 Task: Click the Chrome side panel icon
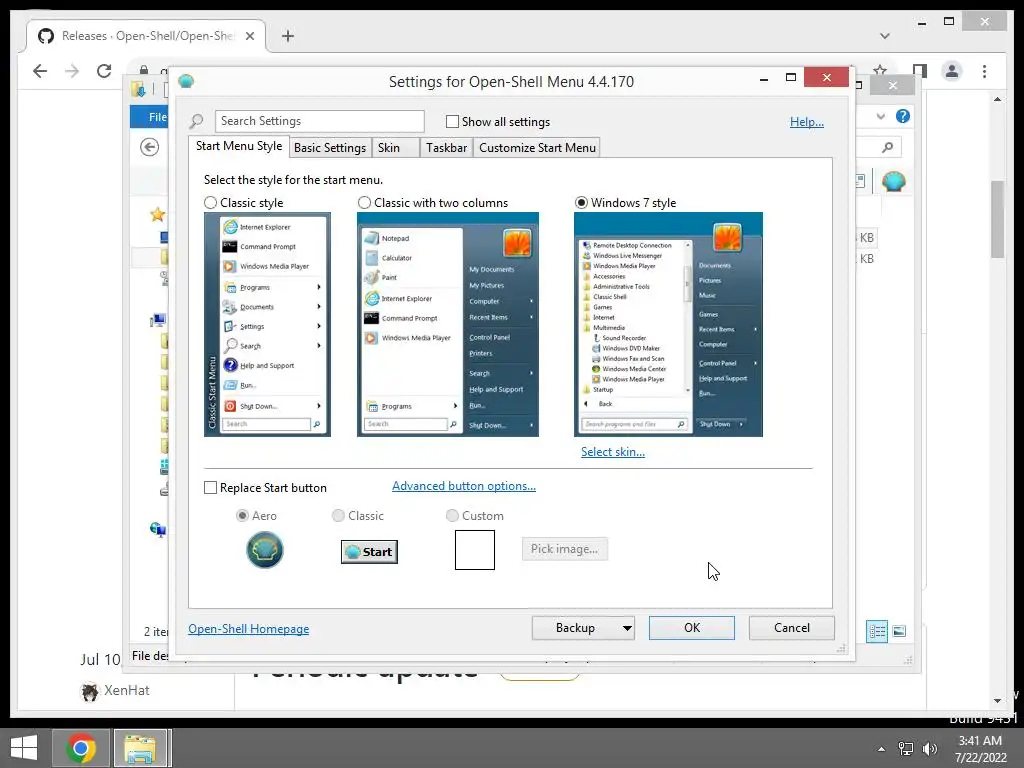920,71
